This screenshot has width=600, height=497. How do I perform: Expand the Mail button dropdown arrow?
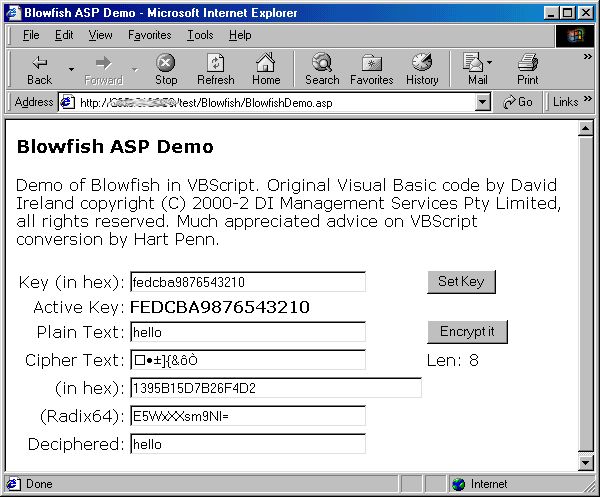click(489, 62)
